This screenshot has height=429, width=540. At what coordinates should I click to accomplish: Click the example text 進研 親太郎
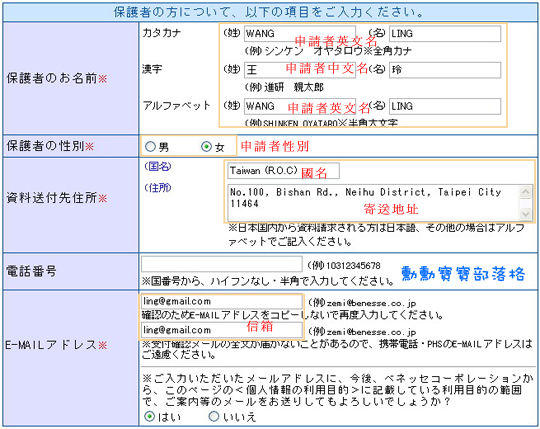pyautogui.click(x=294, y=87)
